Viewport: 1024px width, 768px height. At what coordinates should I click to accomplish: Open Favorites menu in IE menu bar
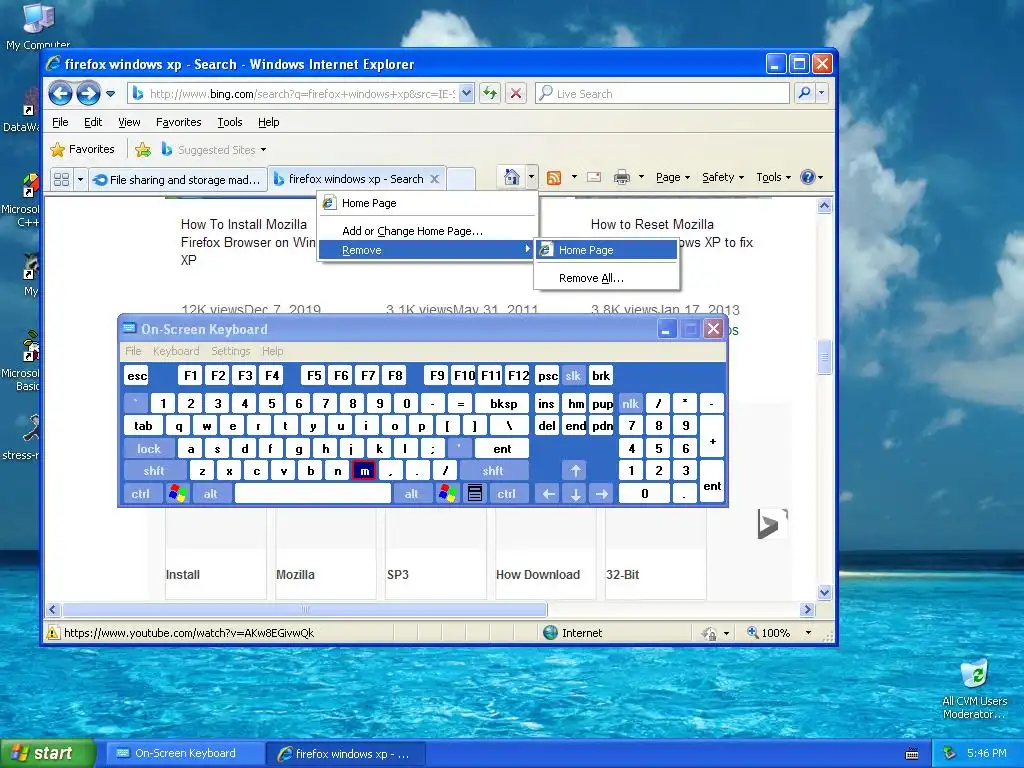tap(178, 122)
